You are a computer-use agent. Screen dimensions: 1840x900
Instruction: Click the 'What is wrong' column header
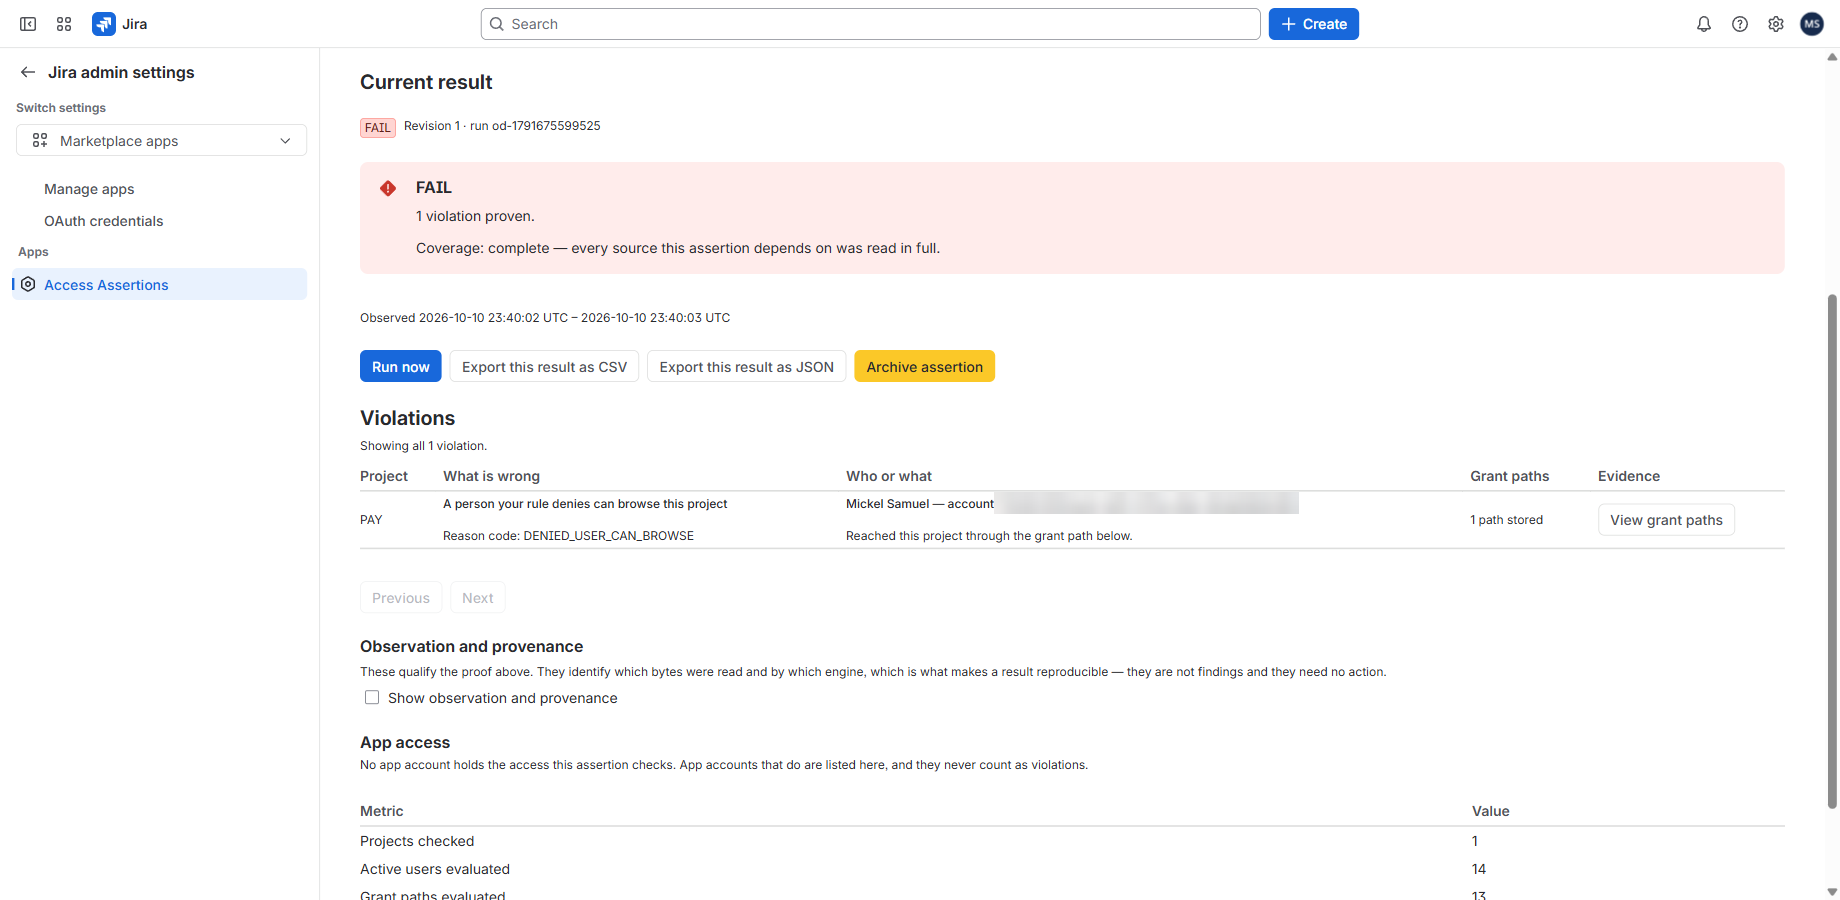491,476
